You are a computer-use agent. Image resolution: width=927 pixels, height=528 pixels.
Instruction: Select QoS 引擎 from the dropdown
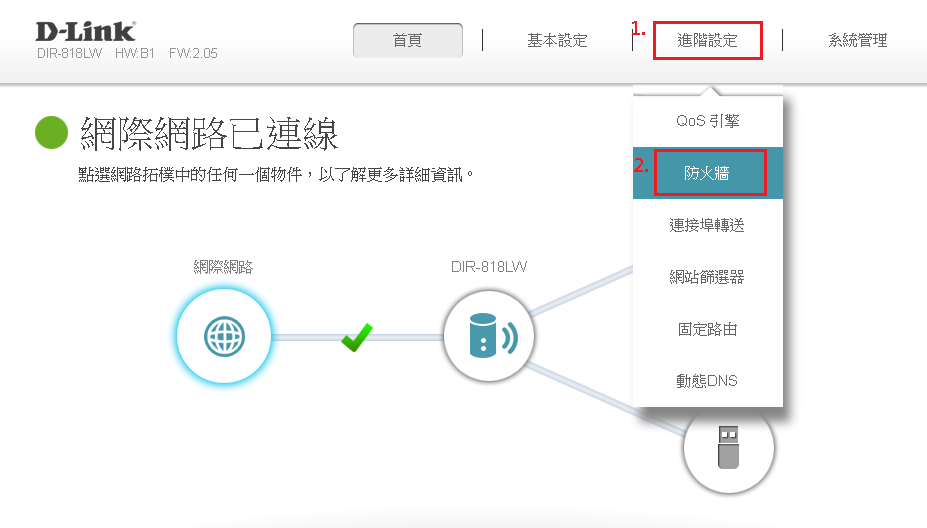(707, 121)
